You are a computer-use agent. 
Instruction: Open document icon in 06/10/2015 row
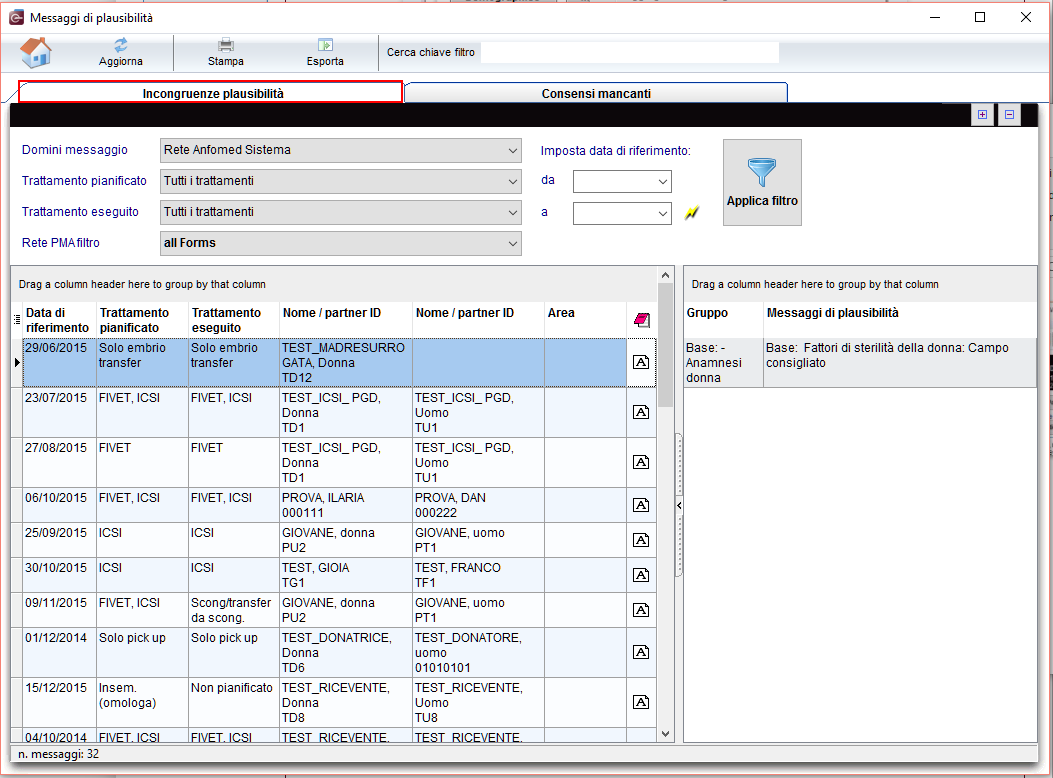[x=641, y=505]
